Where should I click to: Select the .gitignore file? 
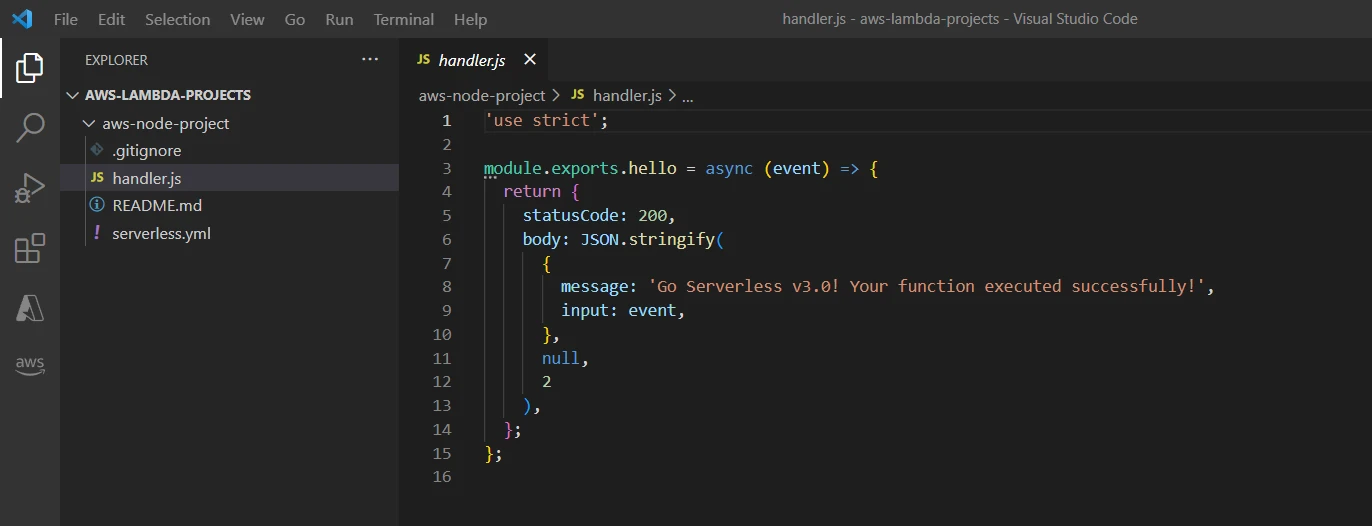click(x=146, y=150)
